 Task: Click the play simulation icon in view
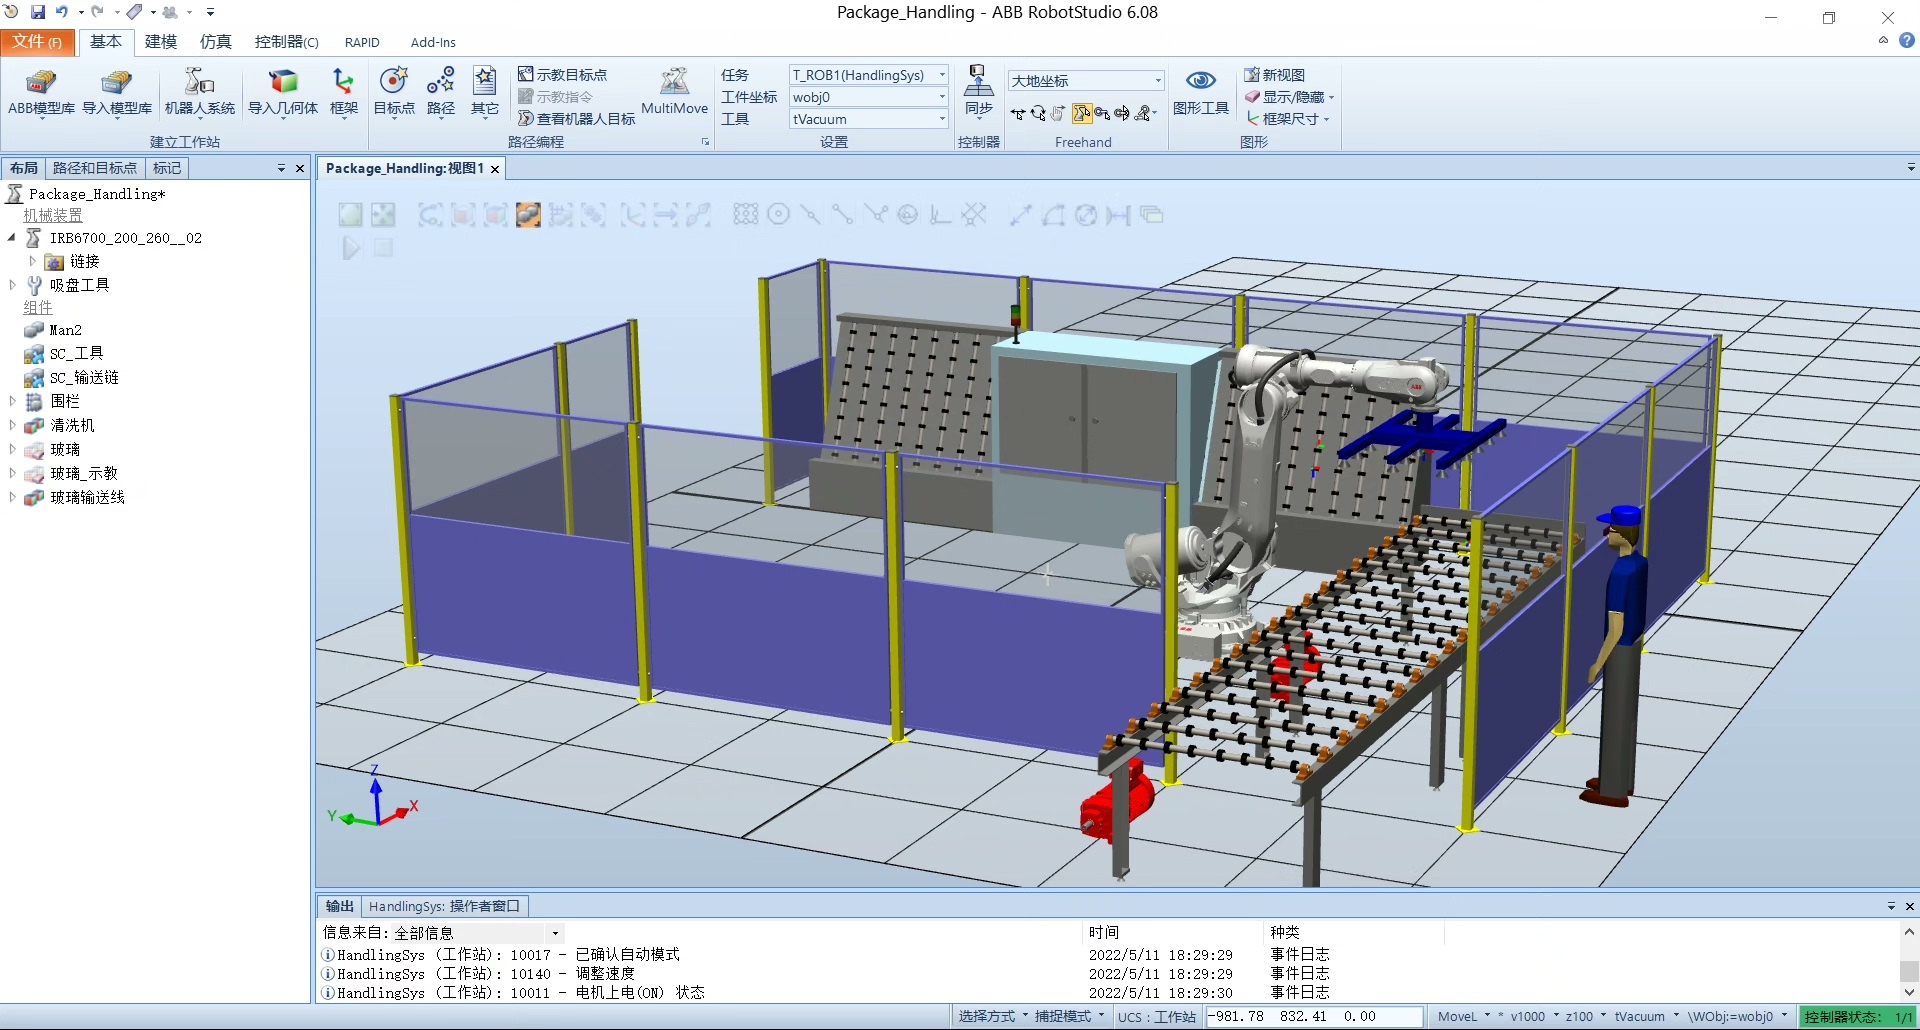(x=351, y=248)
